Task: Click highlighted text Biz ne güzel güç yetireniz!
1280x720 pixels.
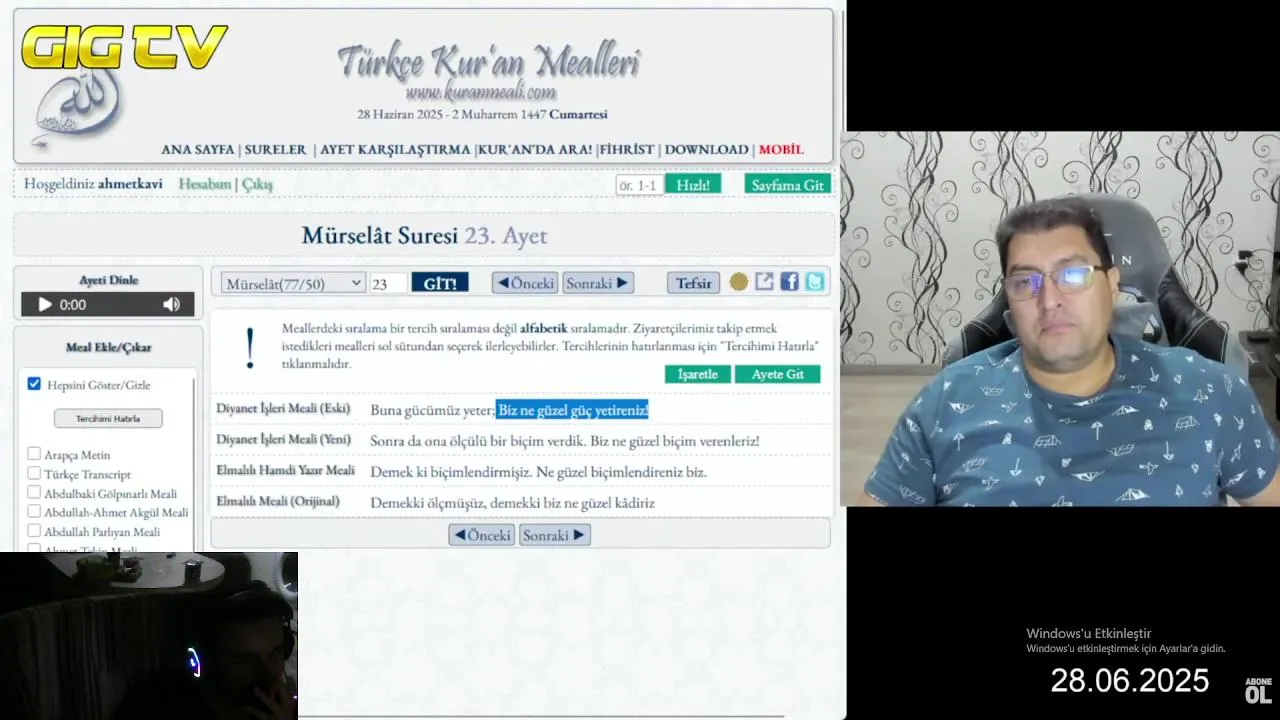Action: pos(573,410)
